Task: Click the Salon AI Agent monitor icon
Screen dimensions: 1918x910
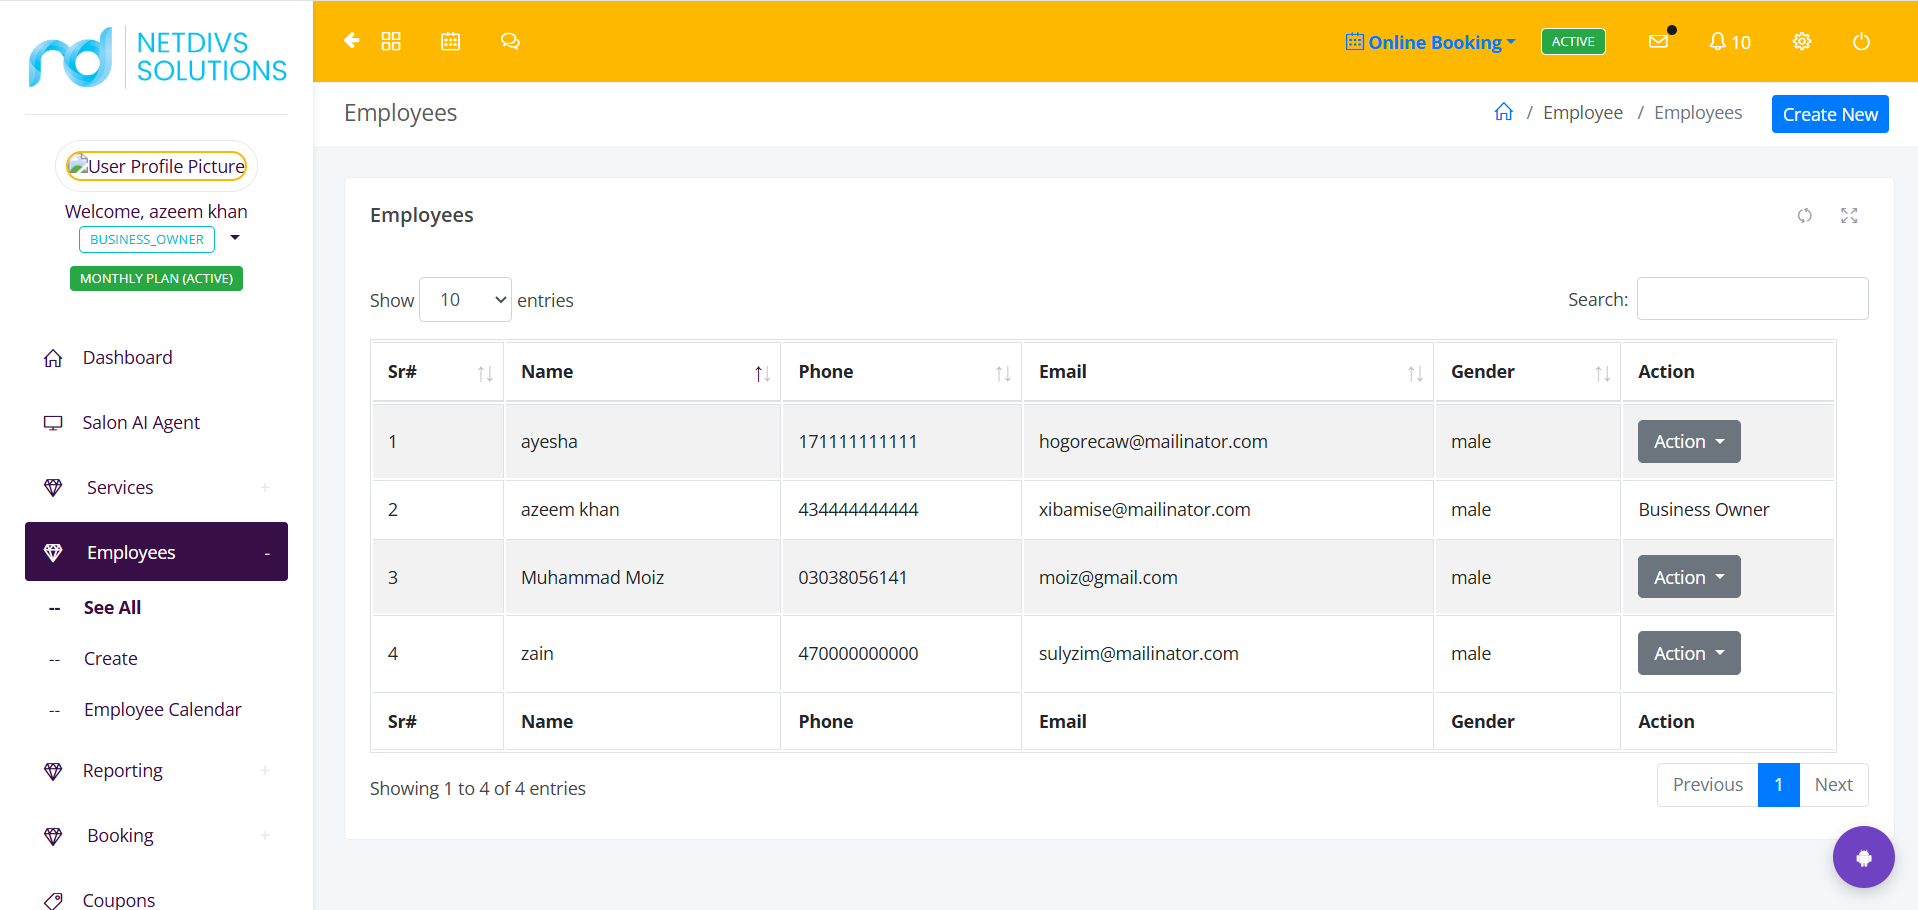Action: pos(53,423)
